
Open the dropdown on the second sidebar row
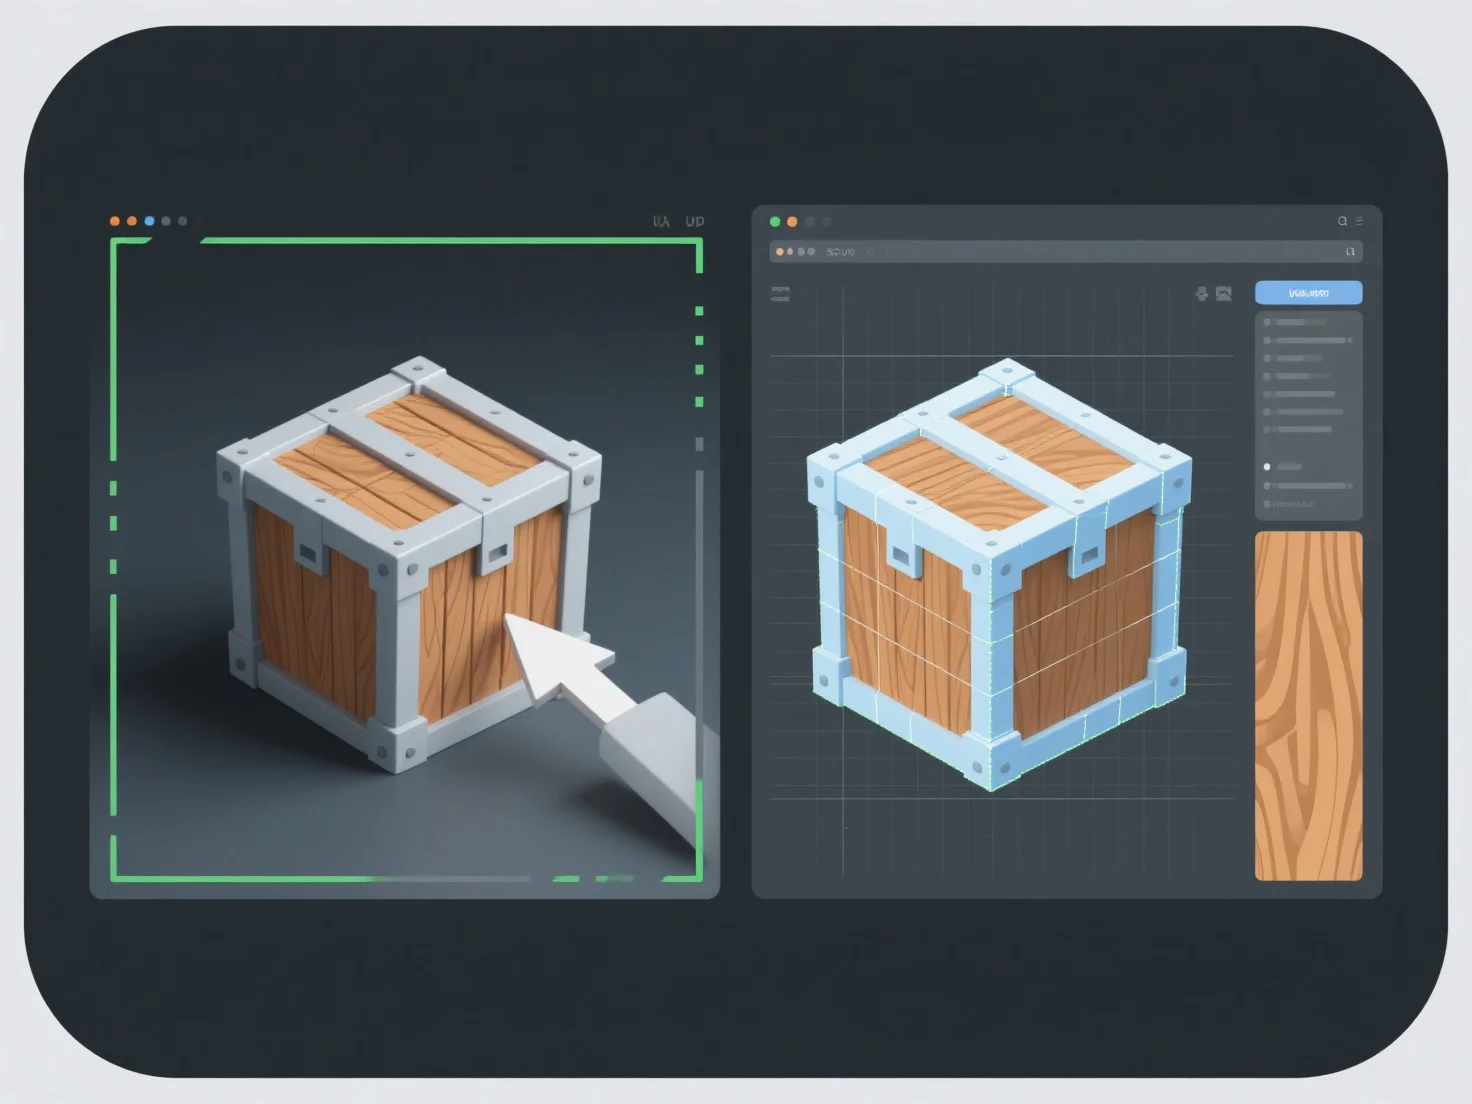click(x=1351, y=340)
